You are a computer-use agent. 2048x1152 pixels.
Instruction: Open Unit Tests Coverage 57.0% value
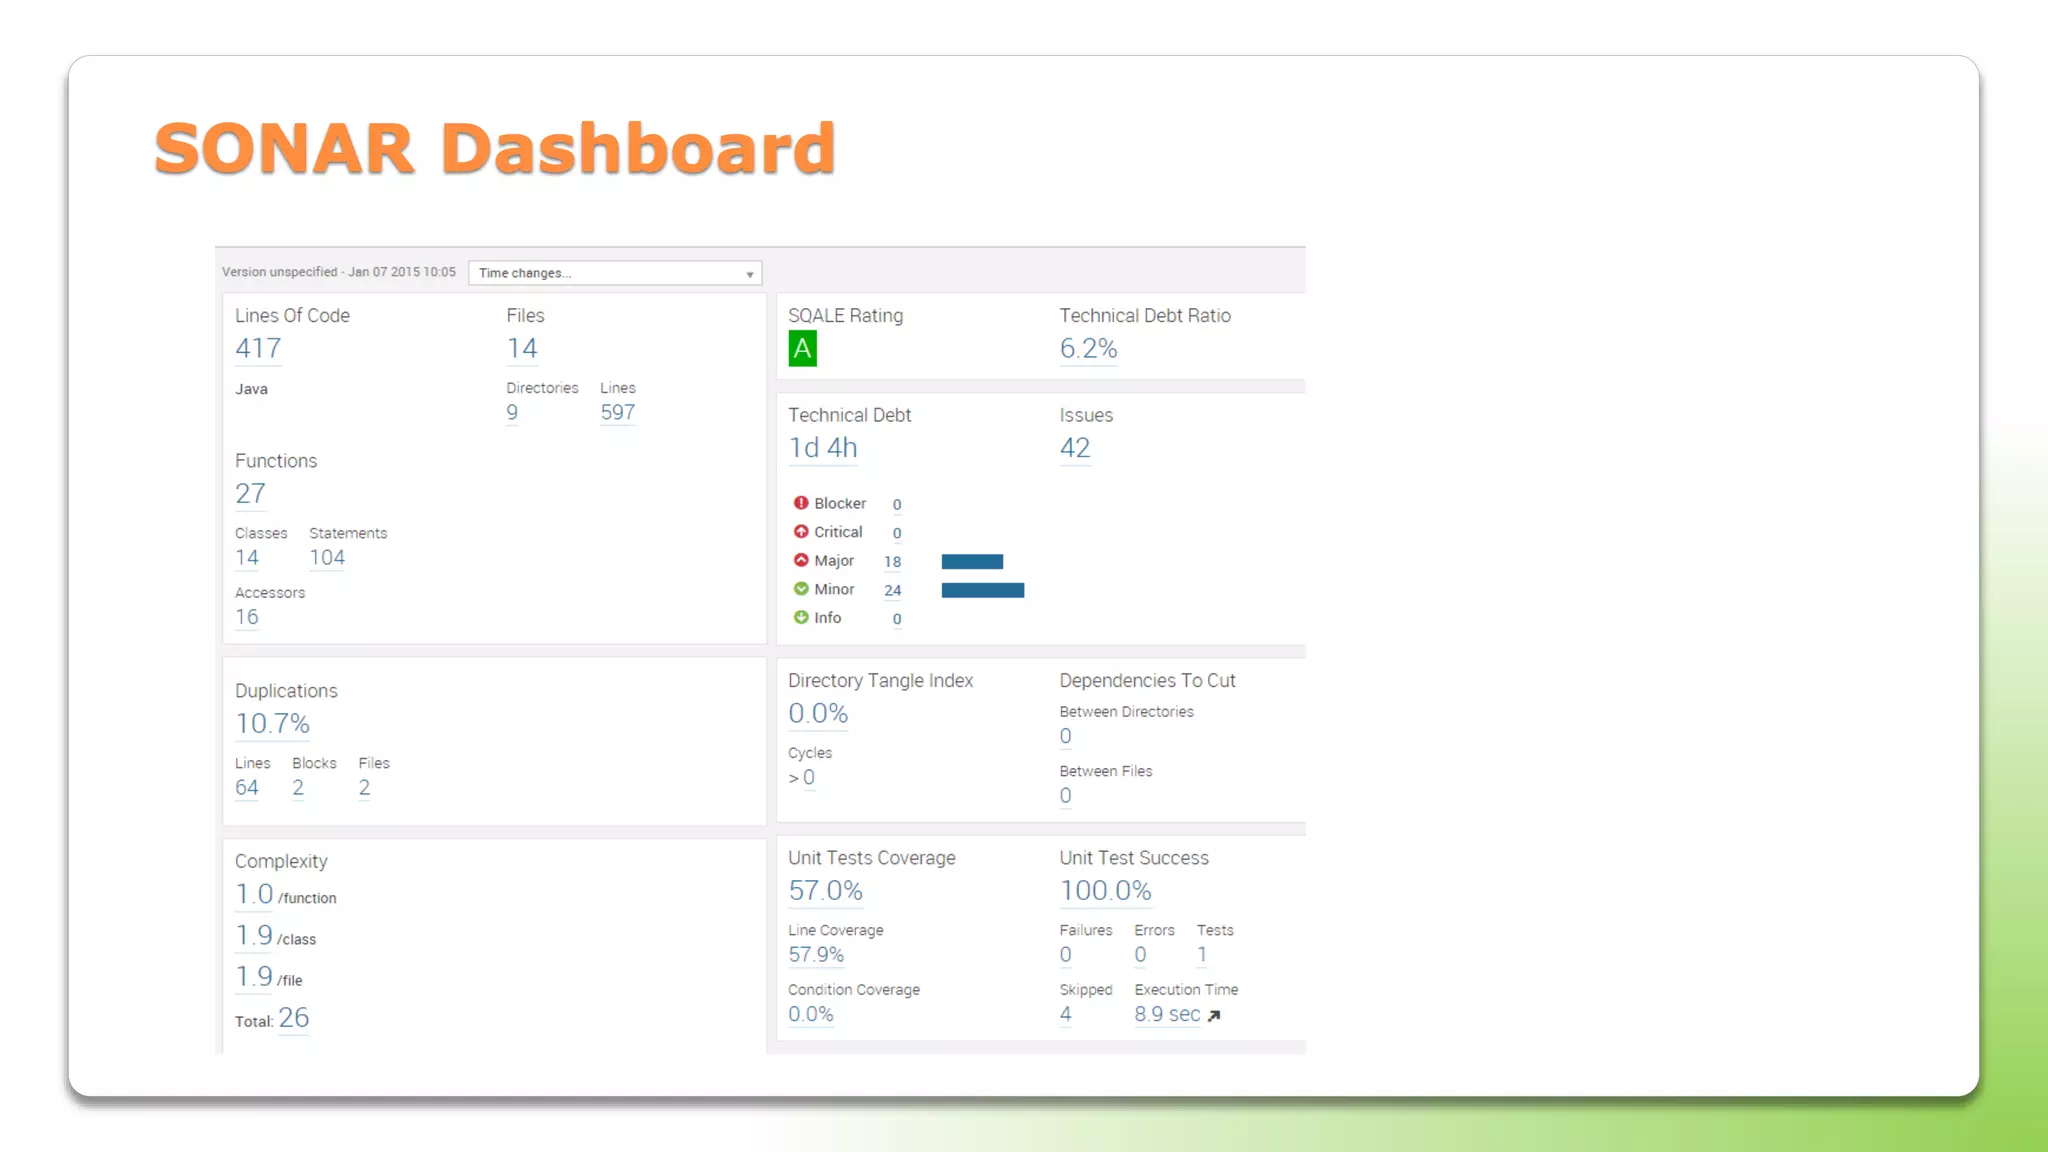click(x=826, y=890)
